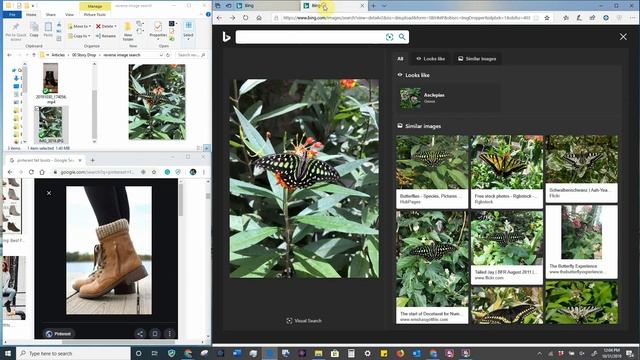Click the Edge address bar URL
Image resolution: width=640 pixels, height=360 pixels.
point(406,18)
